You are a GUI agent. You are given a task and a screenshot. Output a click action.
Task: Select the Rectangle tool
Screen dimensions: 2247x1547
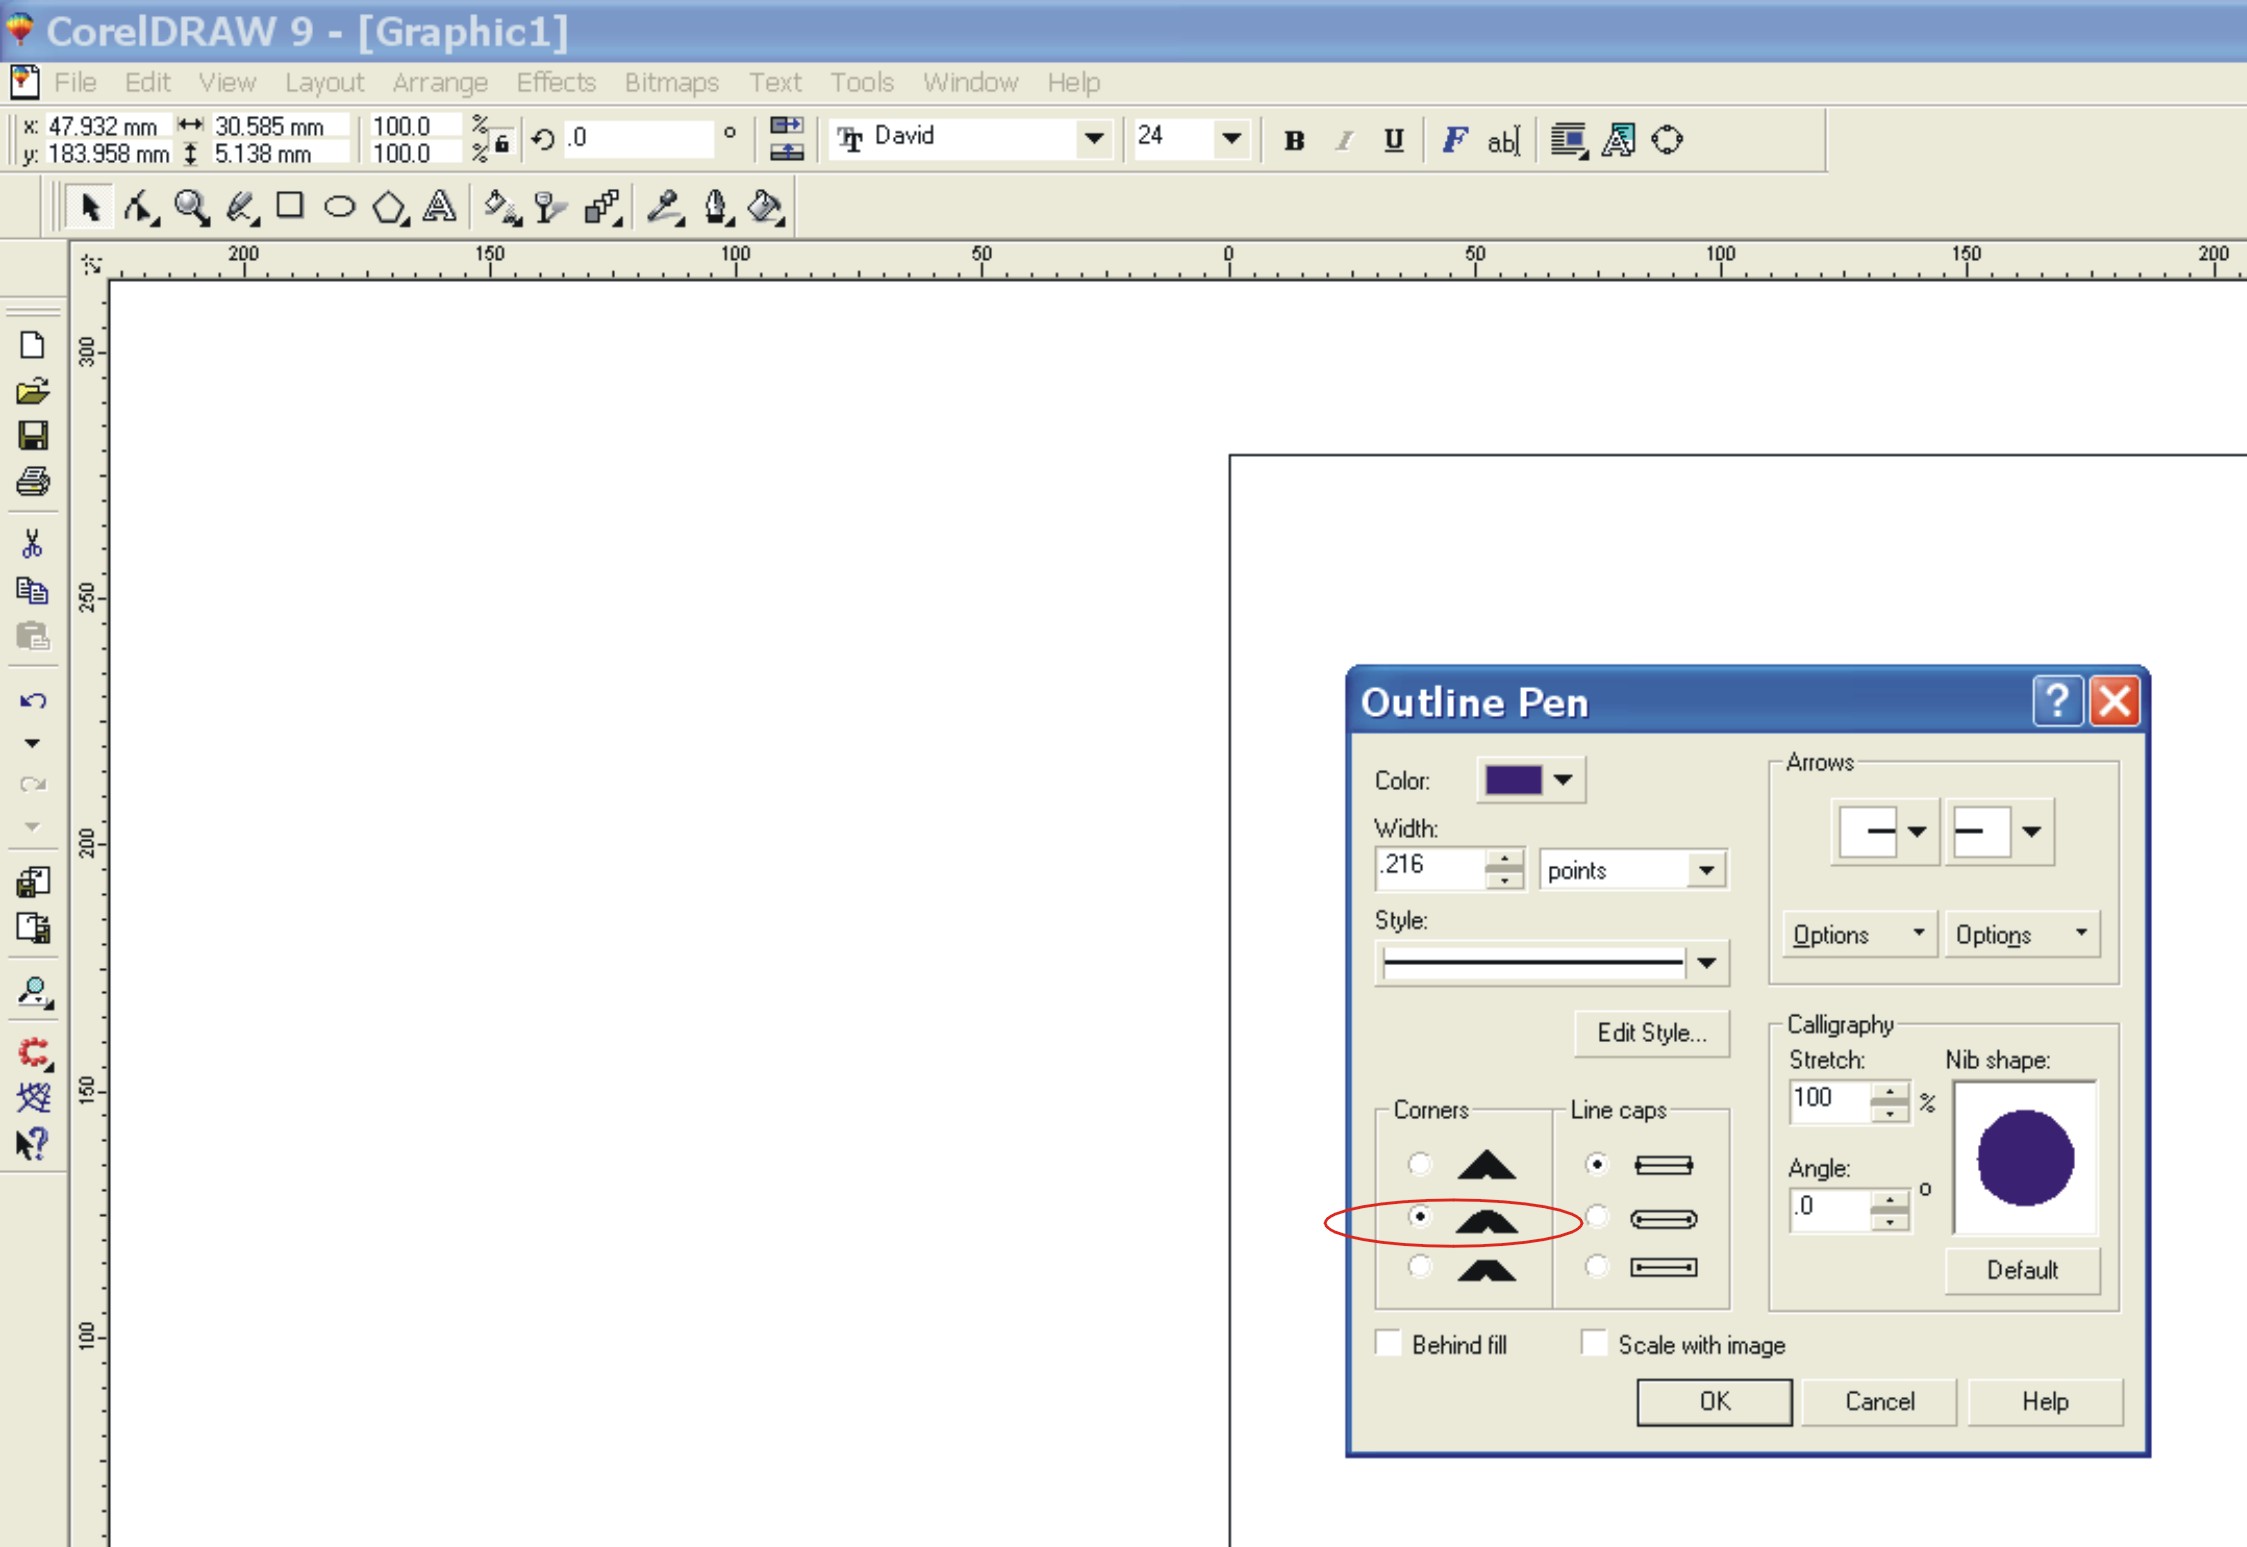click(x=290, y=206)
